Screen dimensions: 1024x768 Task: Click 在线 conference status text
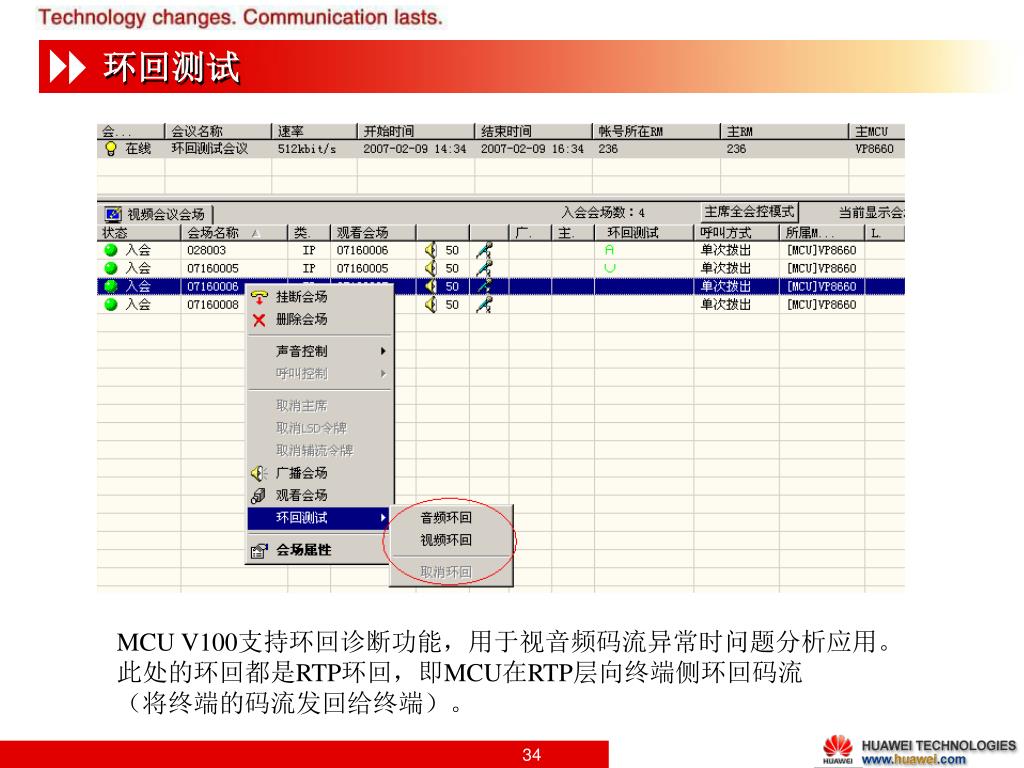click(x=138, y=149)
